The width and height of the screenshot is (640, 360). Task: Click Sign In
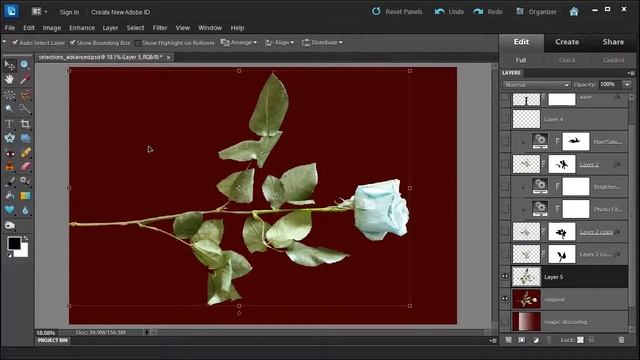[69, 12]
